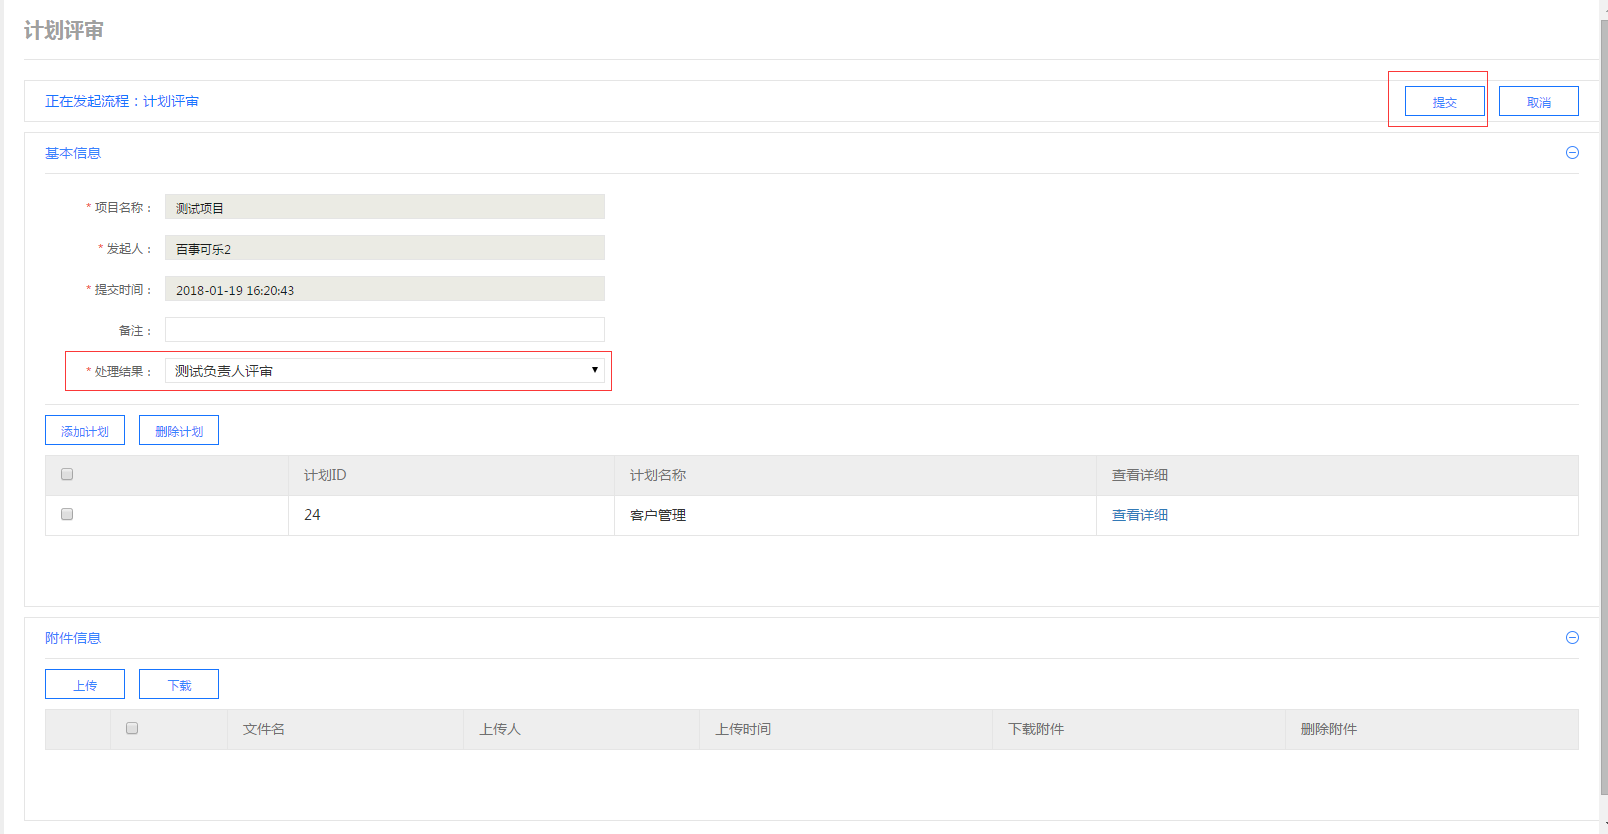1608x834 pixels.
Task: Click the 附件信息 section title
Action: [73, 638]
